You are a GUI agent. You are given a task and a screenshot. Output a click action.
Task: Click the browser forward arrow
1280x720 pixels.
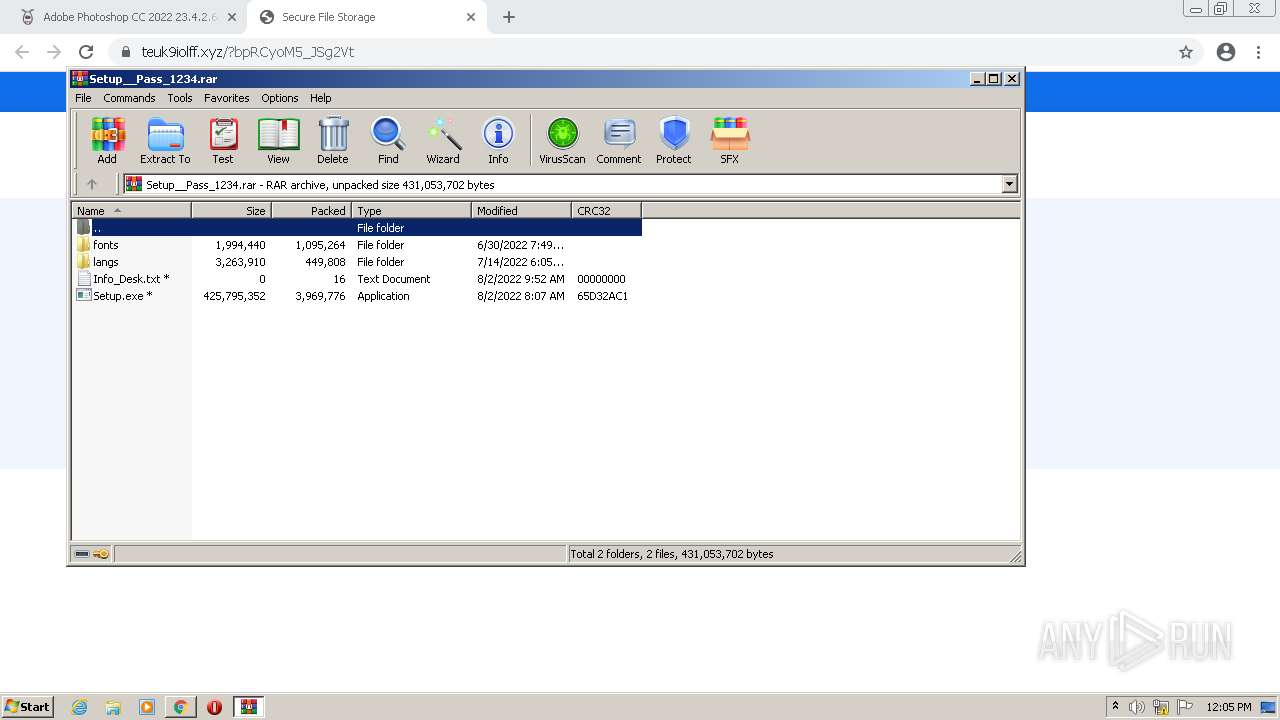pos(54,52)
